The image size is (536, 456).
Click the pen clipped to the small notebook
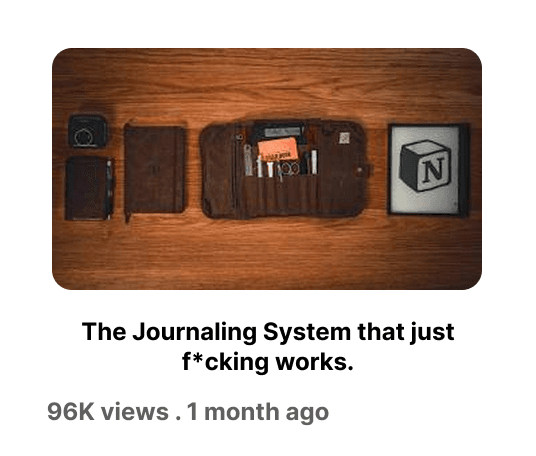point(109,189)
